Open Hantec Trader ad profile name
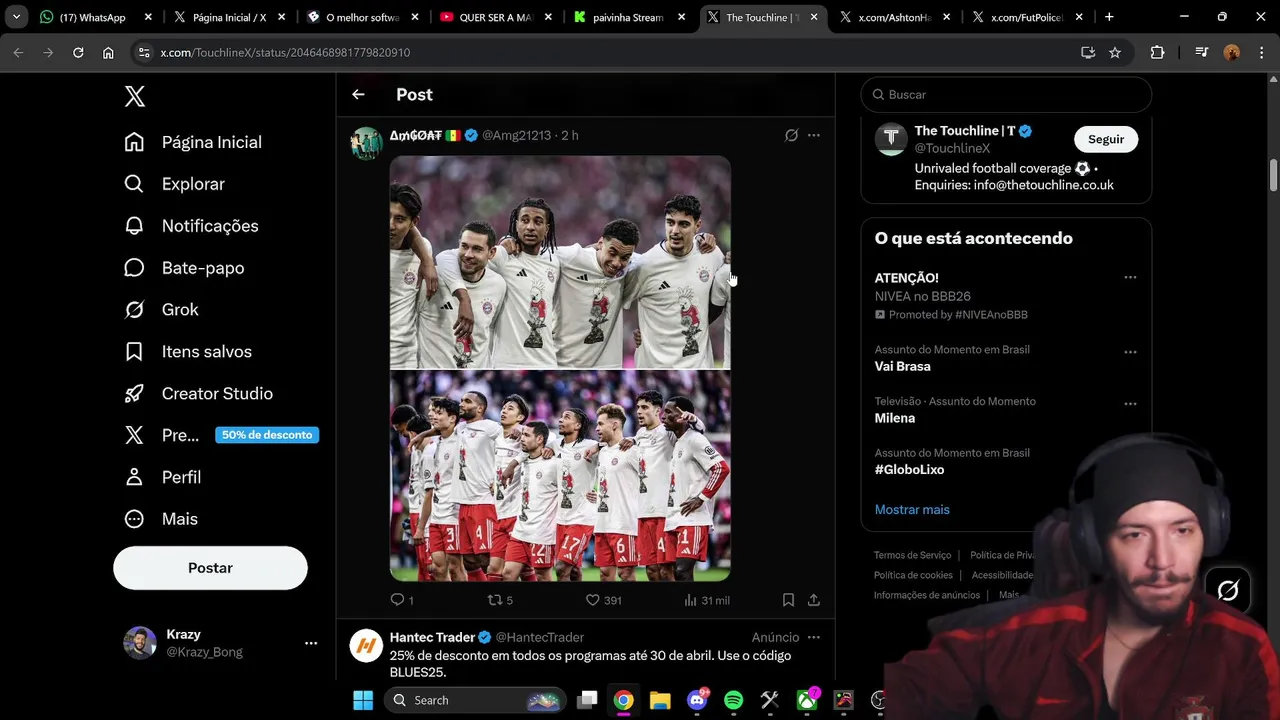Image resolution: width=1280 pixels, height=720 pixels. coord(433,637)
